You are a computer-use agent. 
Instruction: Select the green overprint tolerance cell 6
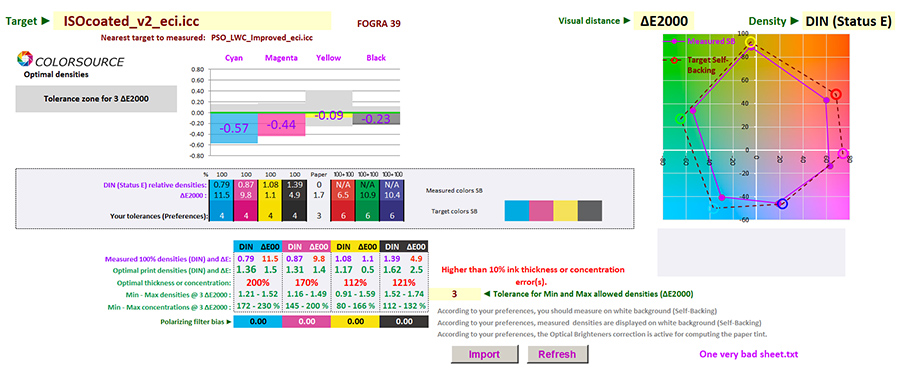pos(367,216)
